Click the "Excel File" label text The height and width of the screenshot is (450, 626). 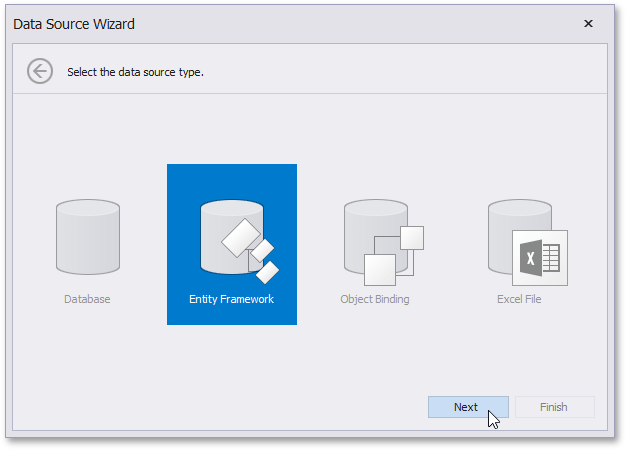pos(519,299)
